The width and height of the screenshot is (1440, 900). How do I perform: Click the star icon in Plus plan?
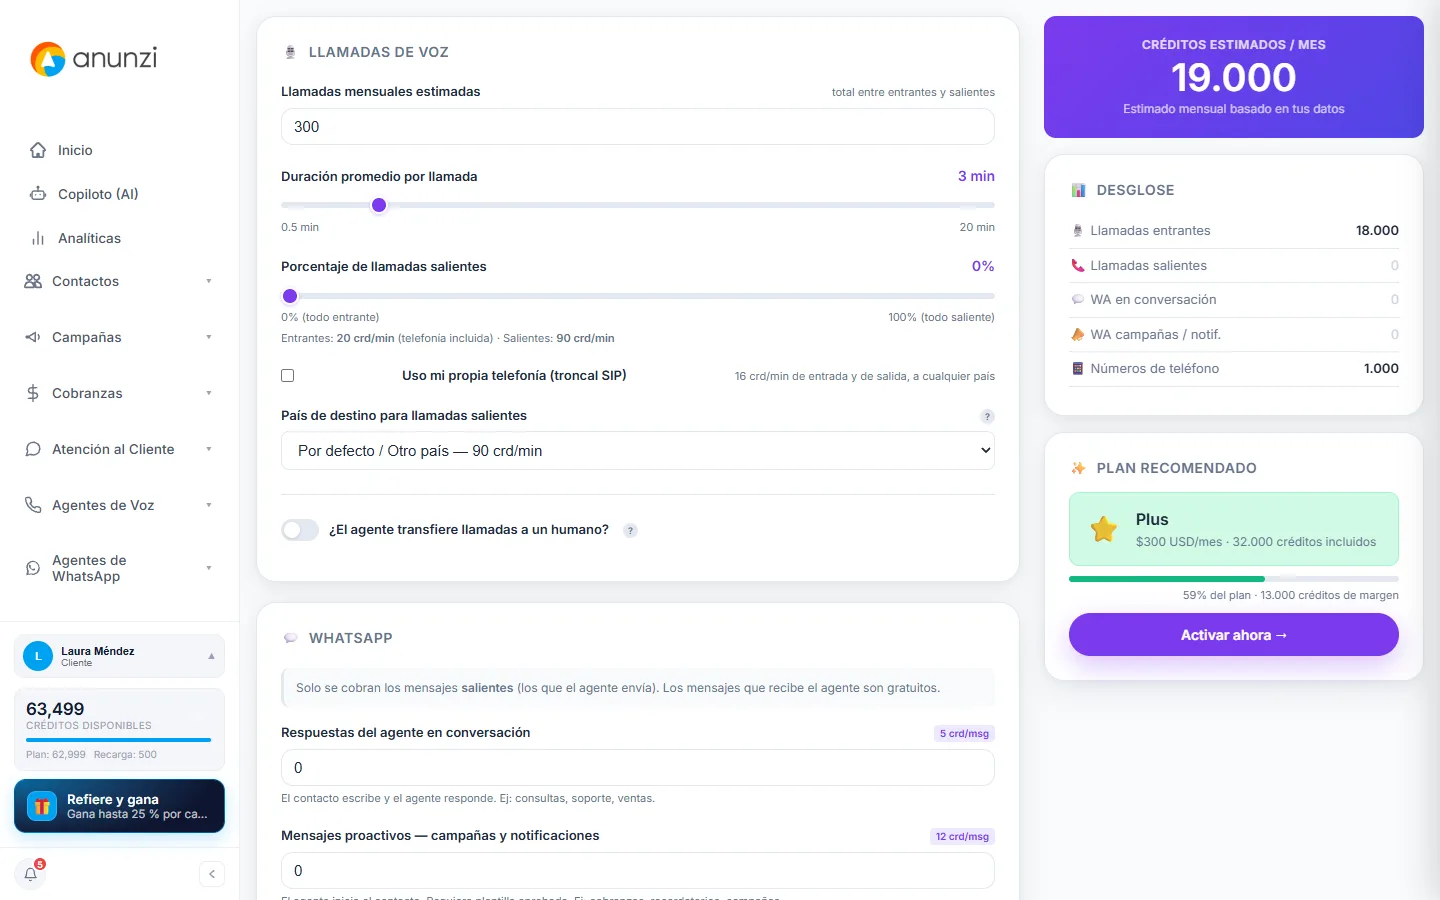[1104, 529]
